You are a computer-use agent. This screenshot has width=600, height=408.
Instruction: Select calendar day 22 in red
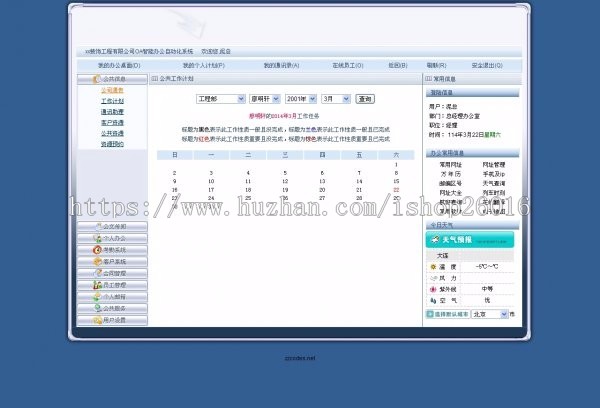click(x=396, y=190)
